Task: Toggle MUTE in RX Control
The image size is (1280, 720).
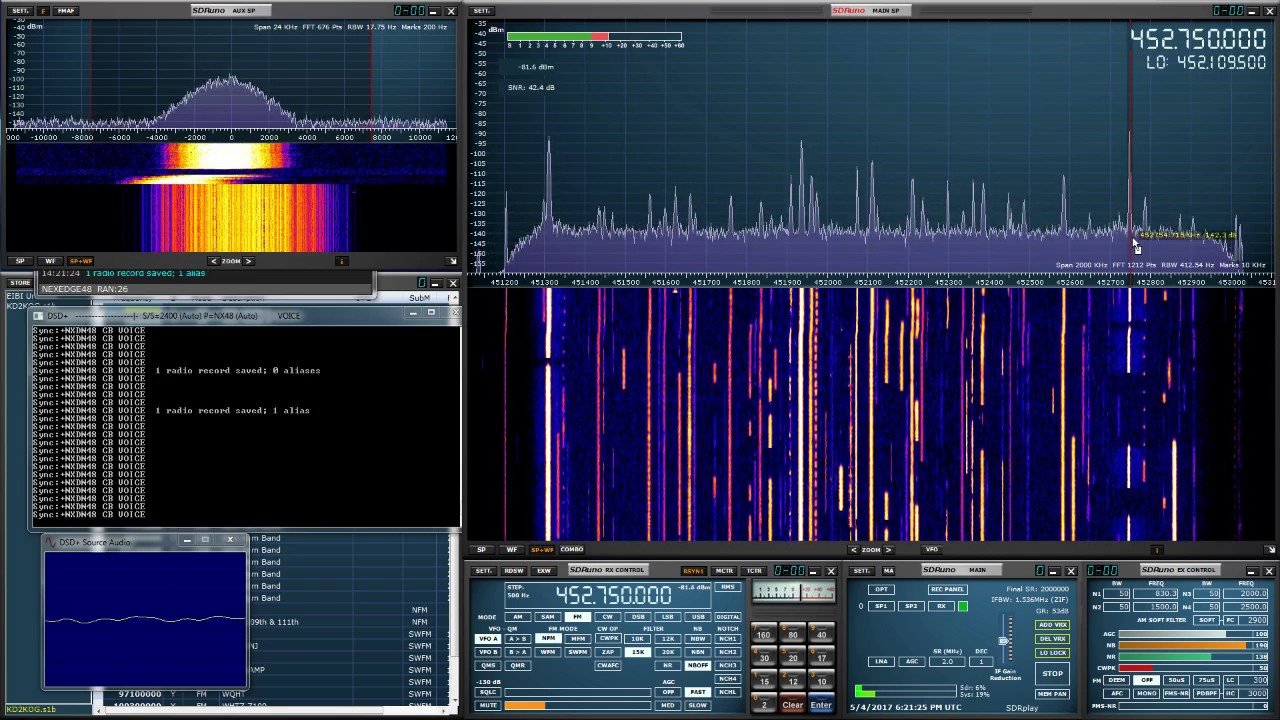Action: tap(488, 705)
